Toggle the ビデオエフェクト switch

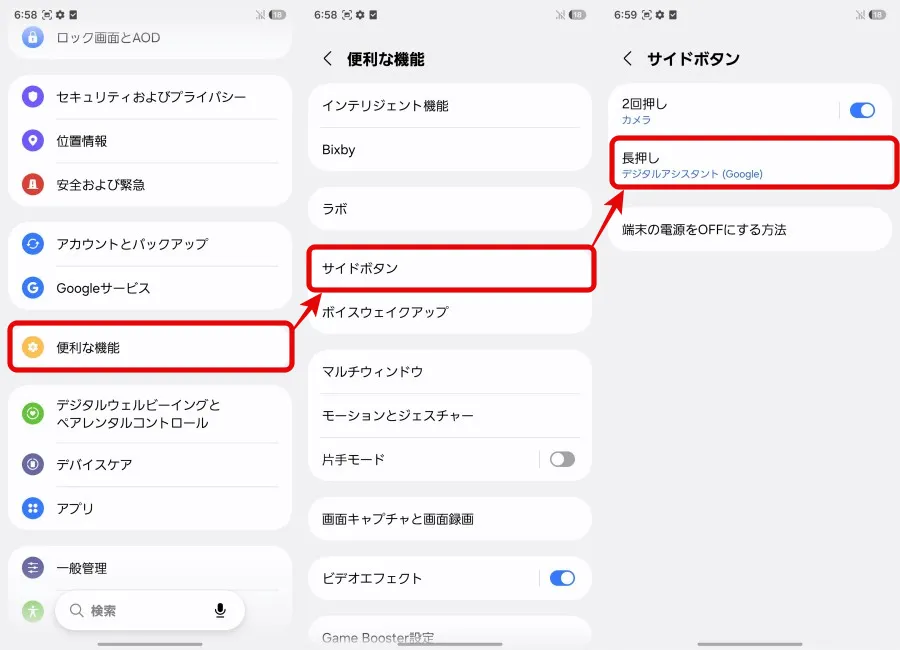[x=562, y=578]
